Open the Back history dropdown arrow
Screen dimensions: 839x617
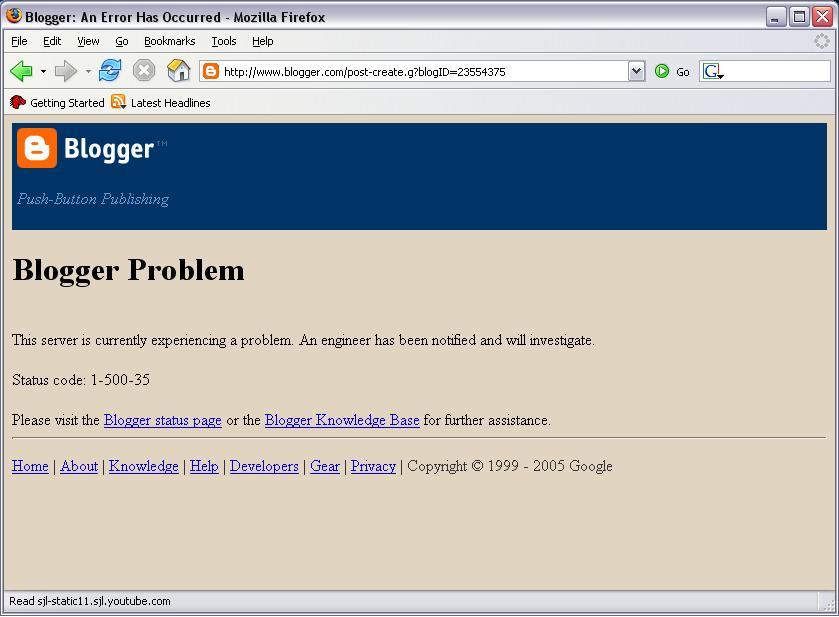tap(43, 71)
